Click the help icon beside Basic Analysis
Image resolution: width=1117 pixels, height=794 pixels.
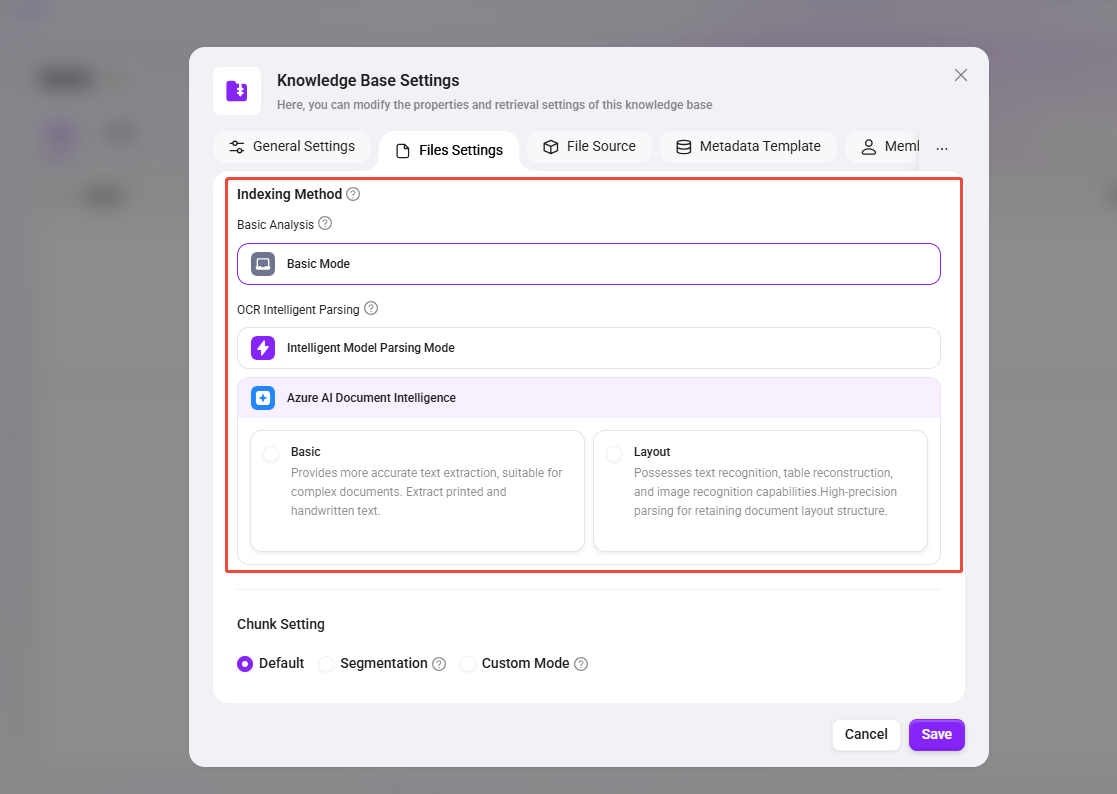(325, 224)
